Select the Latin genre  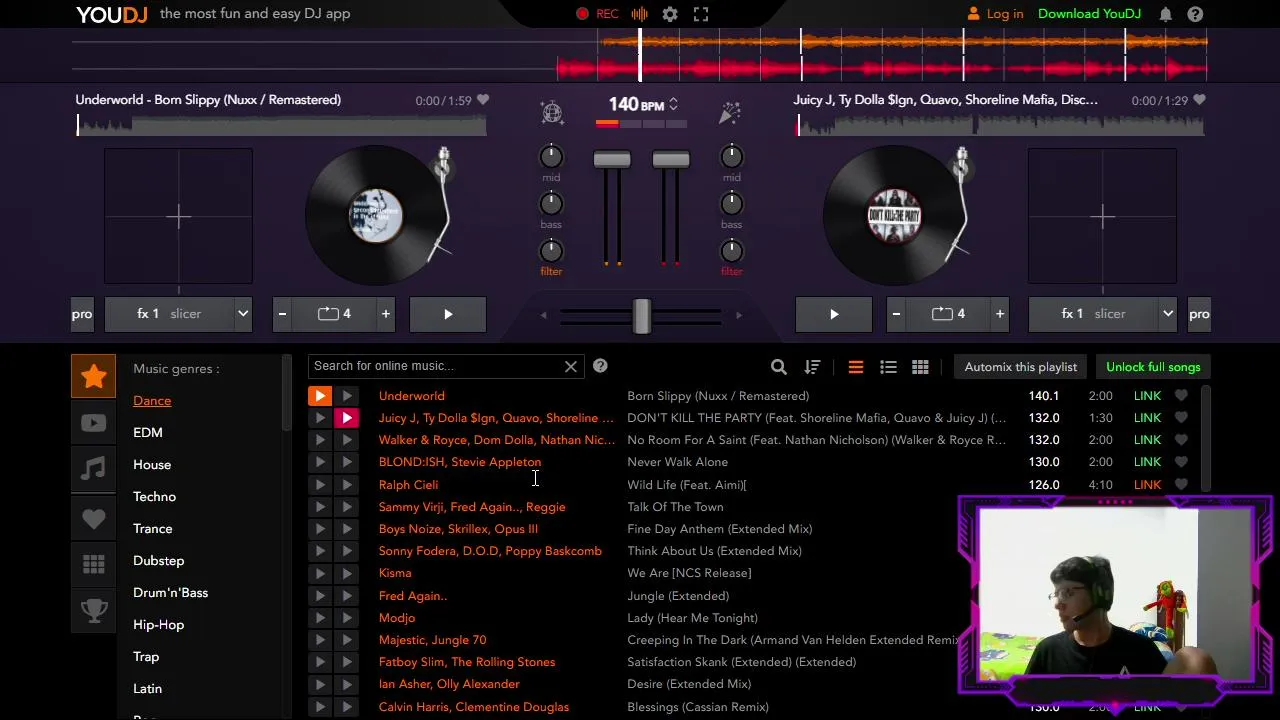(x=147, y=689)
